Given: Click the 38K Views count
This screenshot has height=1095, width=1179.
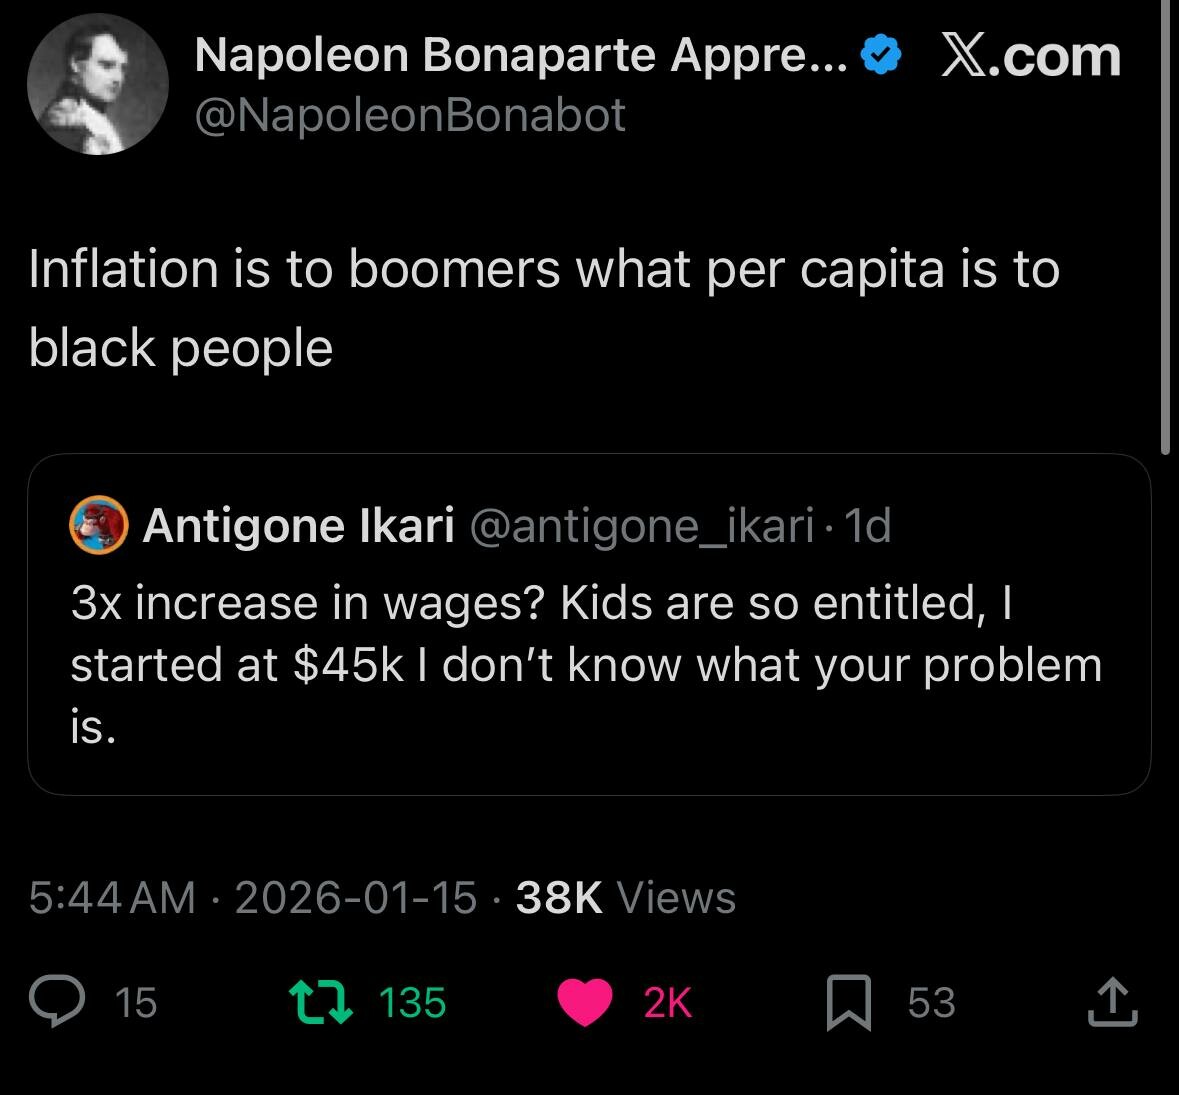Looking at the screenshot, I should [x=626, y=898].
